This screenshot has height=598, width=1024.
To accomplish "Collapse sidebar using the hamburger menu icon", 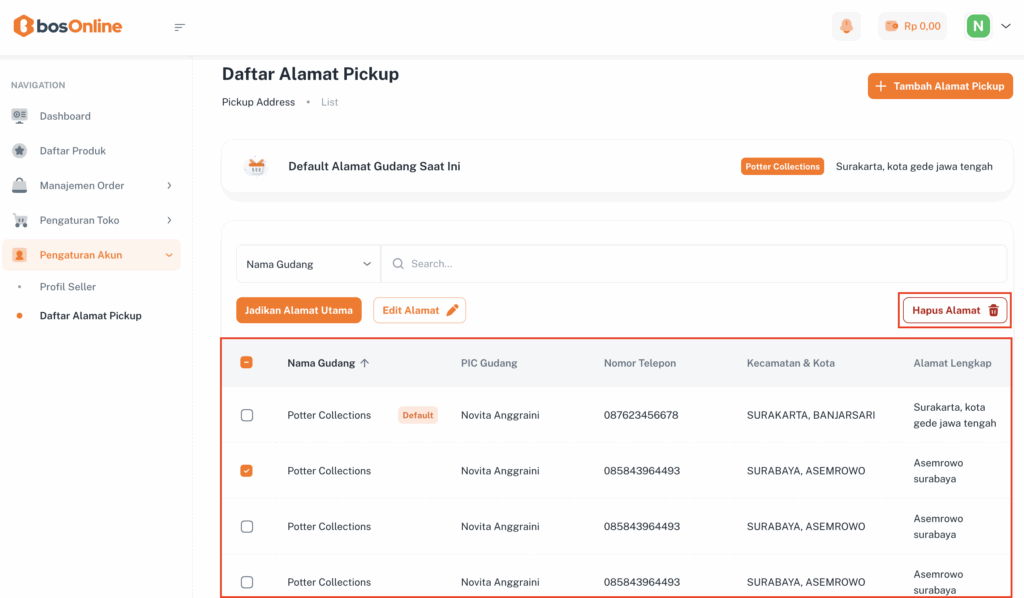I will point(180,27).
